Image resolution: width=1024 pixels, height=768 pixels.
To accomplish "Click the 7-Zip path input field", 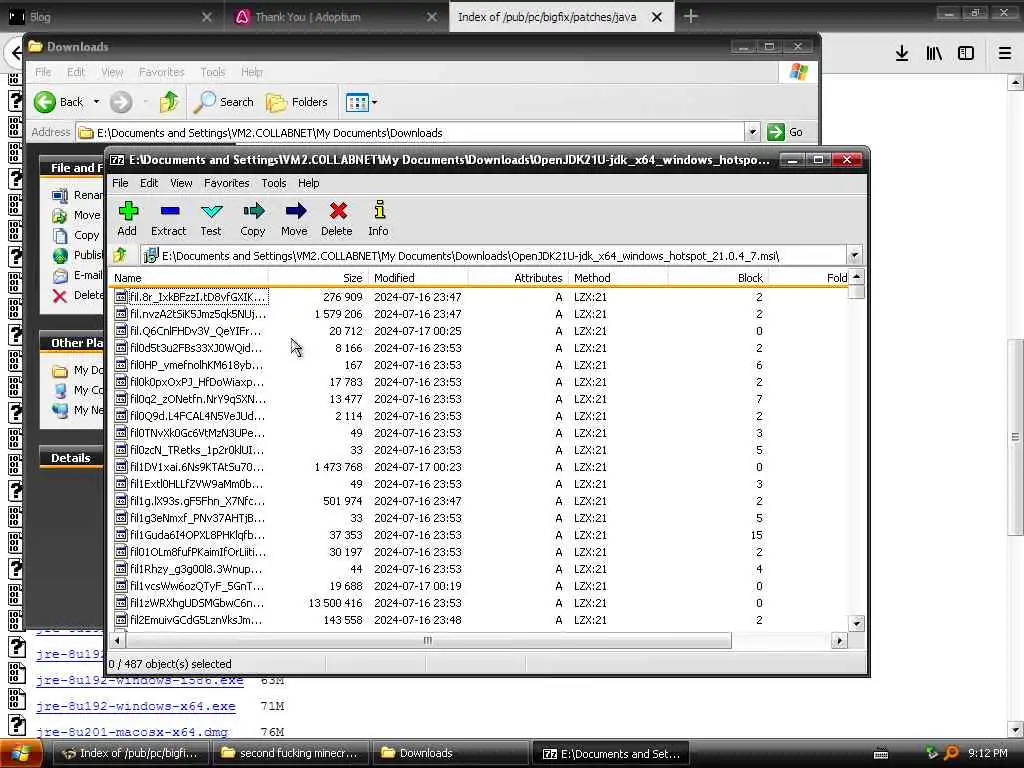I will 494,255.
